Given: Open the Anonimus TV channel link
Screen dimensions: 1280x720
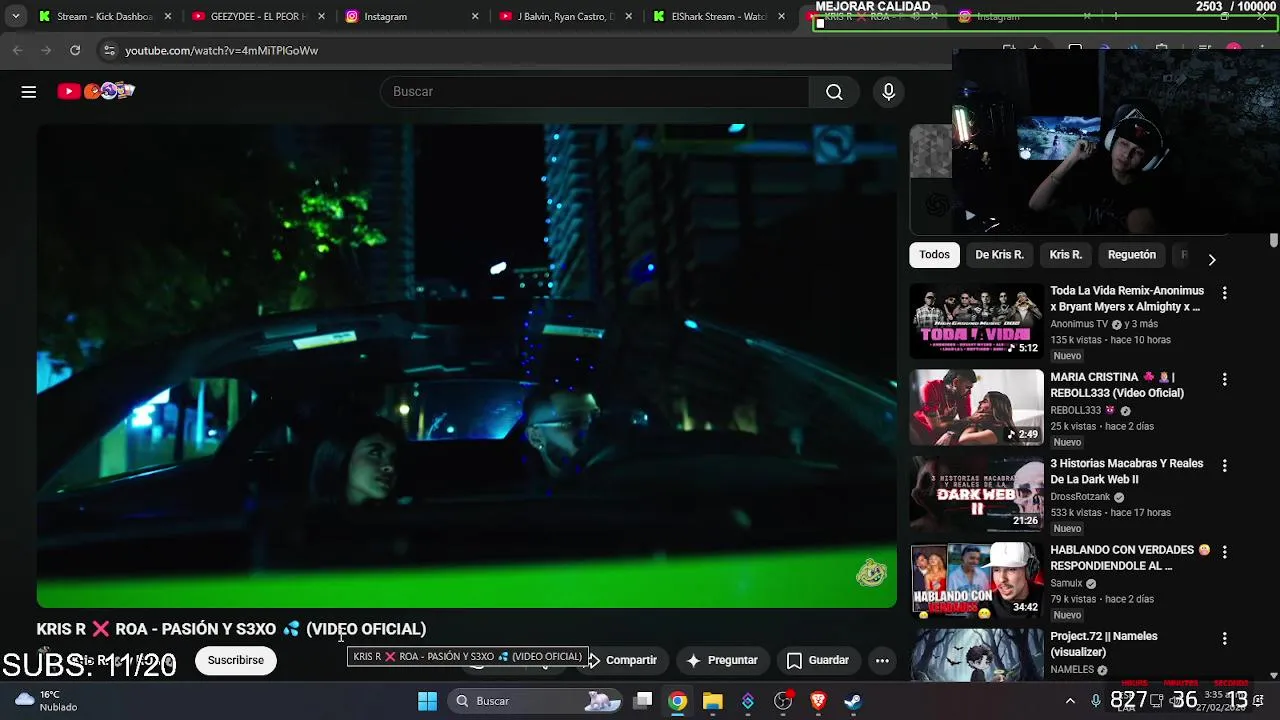Looking at the screenshot, I should click(x=1079, y=324).
